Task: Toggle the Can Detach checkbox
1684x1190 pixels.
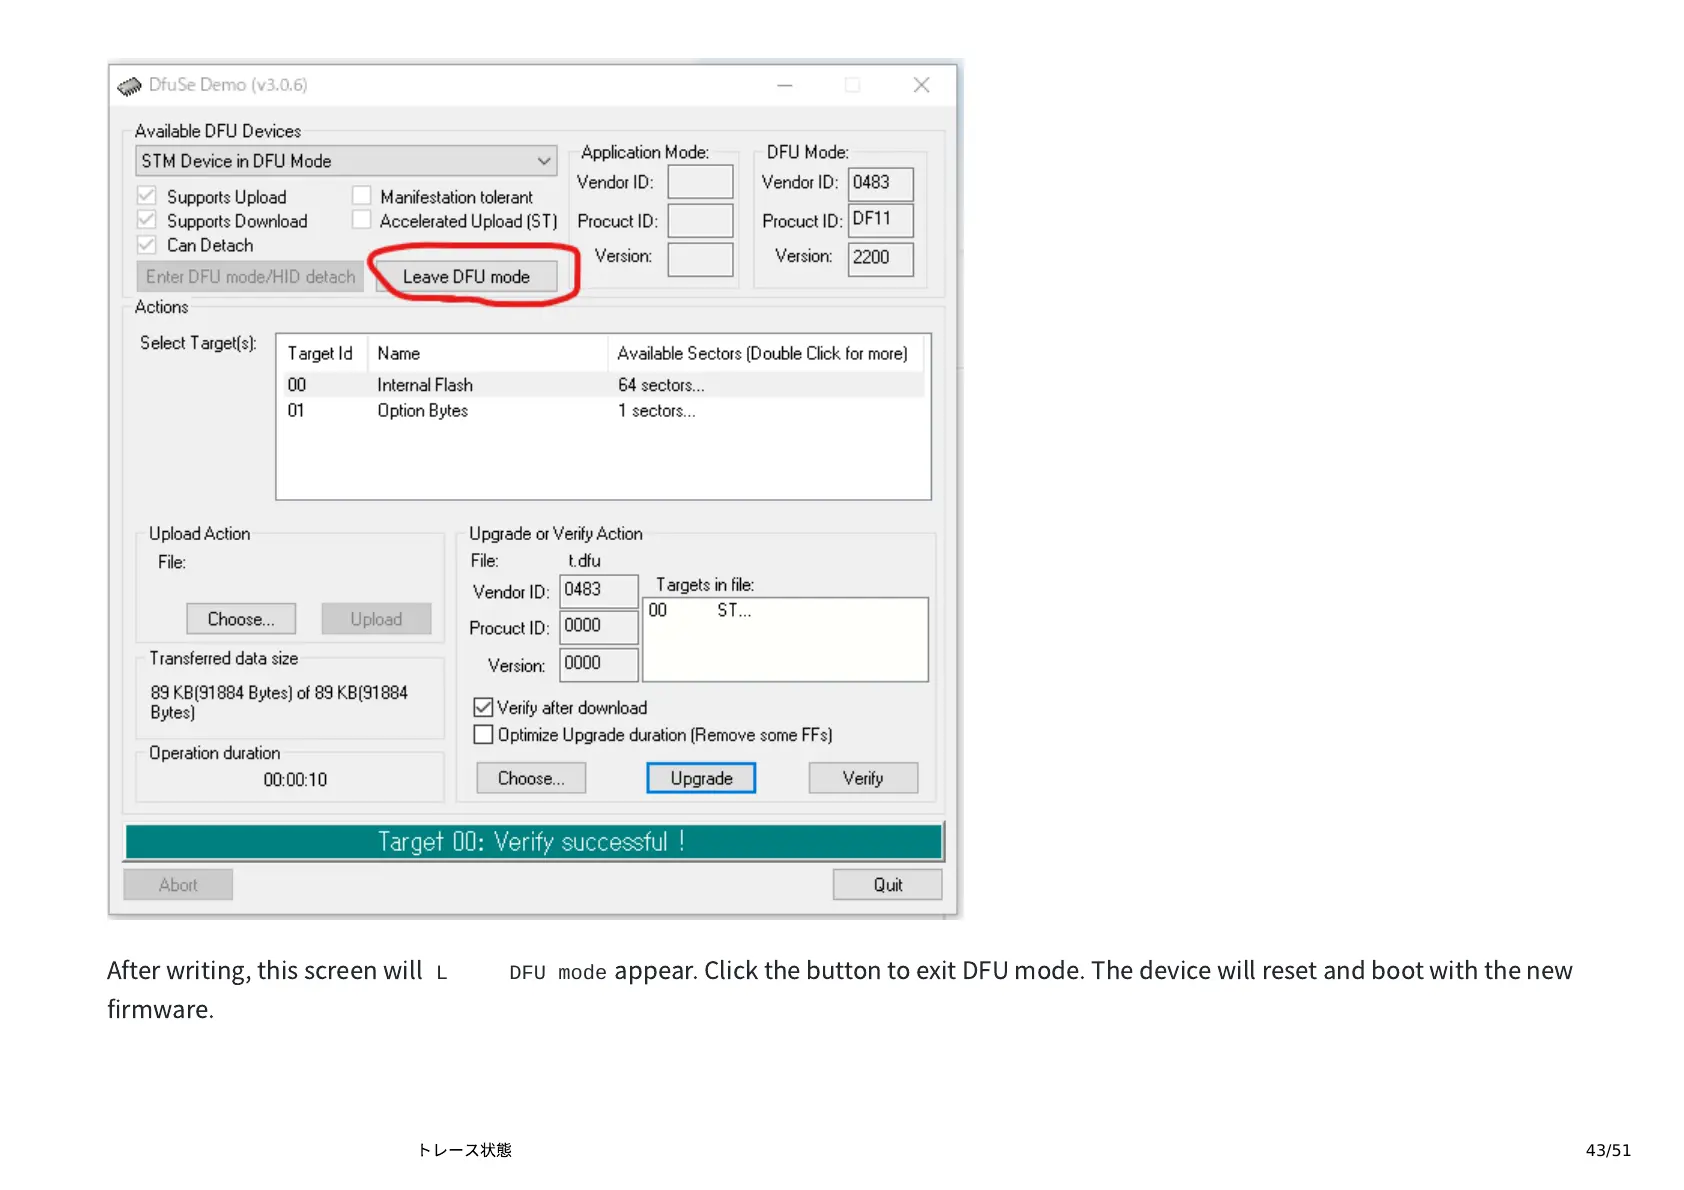Action: (147, 245)
